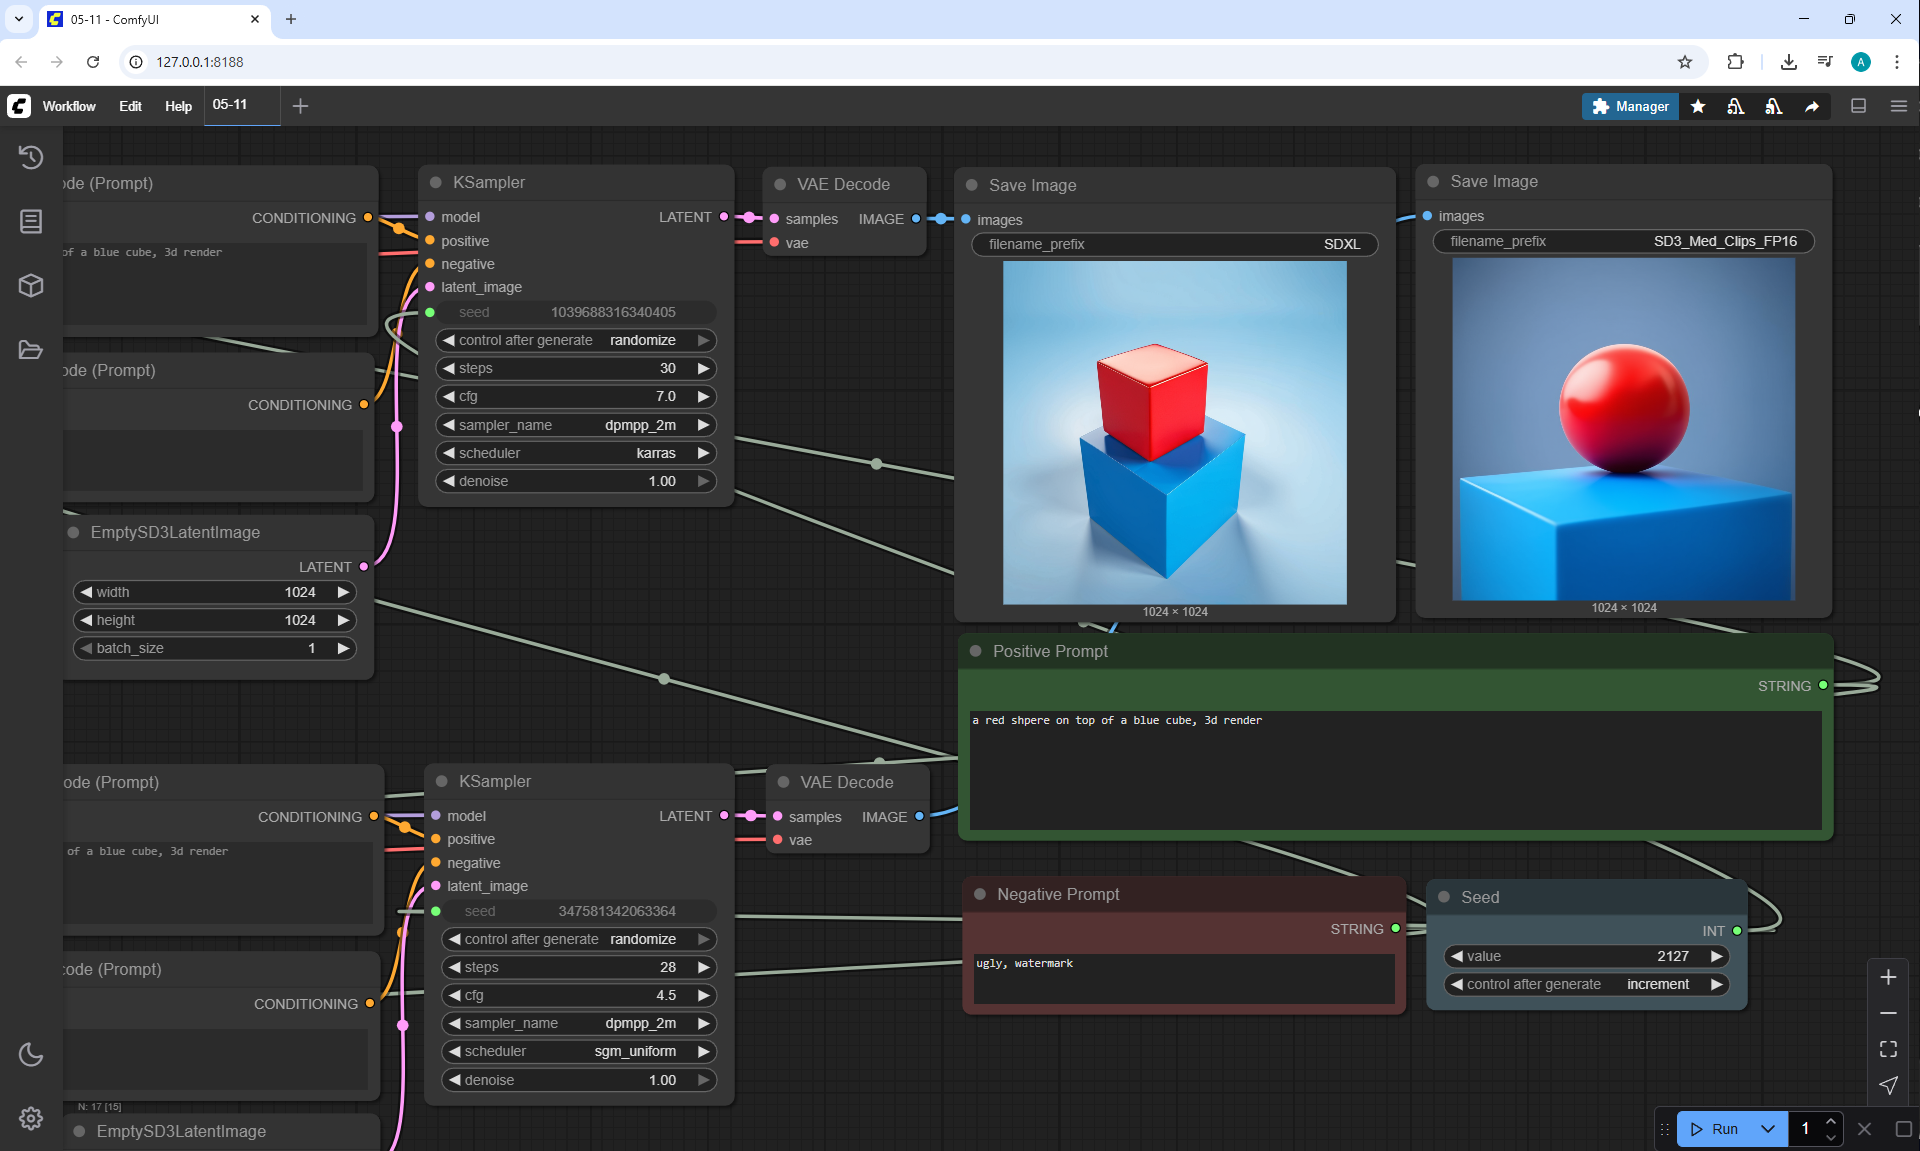Open the node library list icon
This screenshot has width=1920, height=1151.
click(31, 221)
